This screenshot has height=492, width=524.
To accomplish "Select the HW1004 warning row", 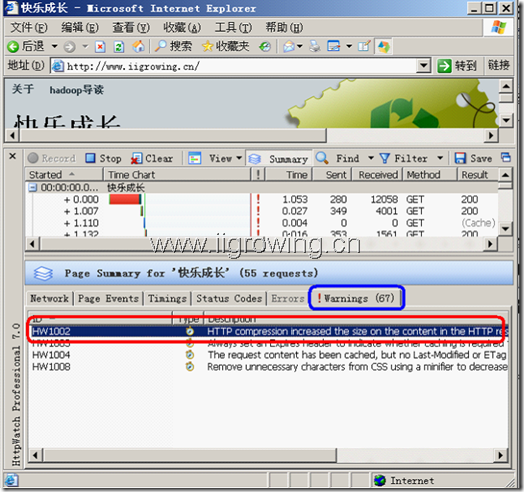I will tap(269, 355).
